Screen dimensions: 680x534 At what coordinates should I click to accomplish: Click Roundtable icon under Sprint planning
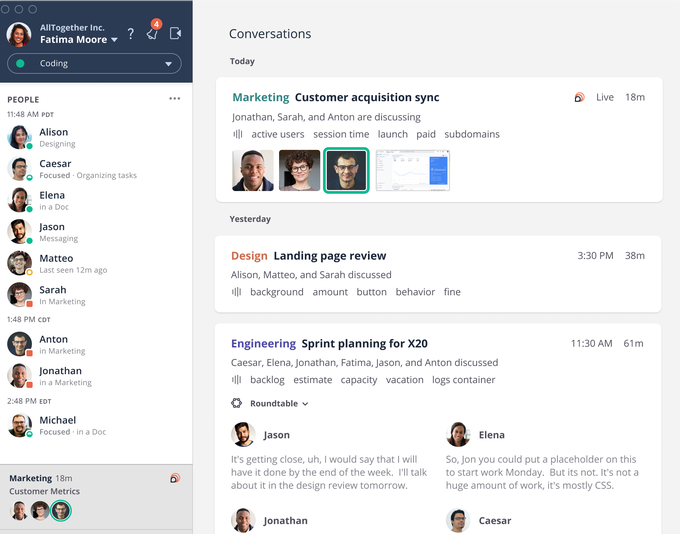[x=237, y=404]
